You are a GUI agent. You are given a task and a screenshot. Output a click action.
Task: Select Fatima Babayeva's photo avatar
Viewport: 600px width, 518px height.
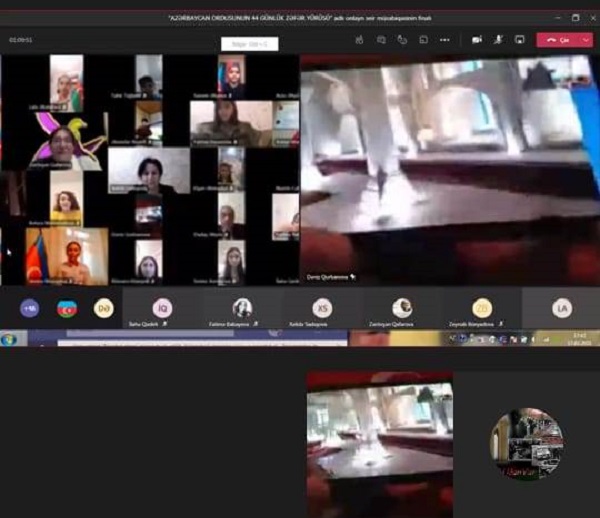coord(242,308)
